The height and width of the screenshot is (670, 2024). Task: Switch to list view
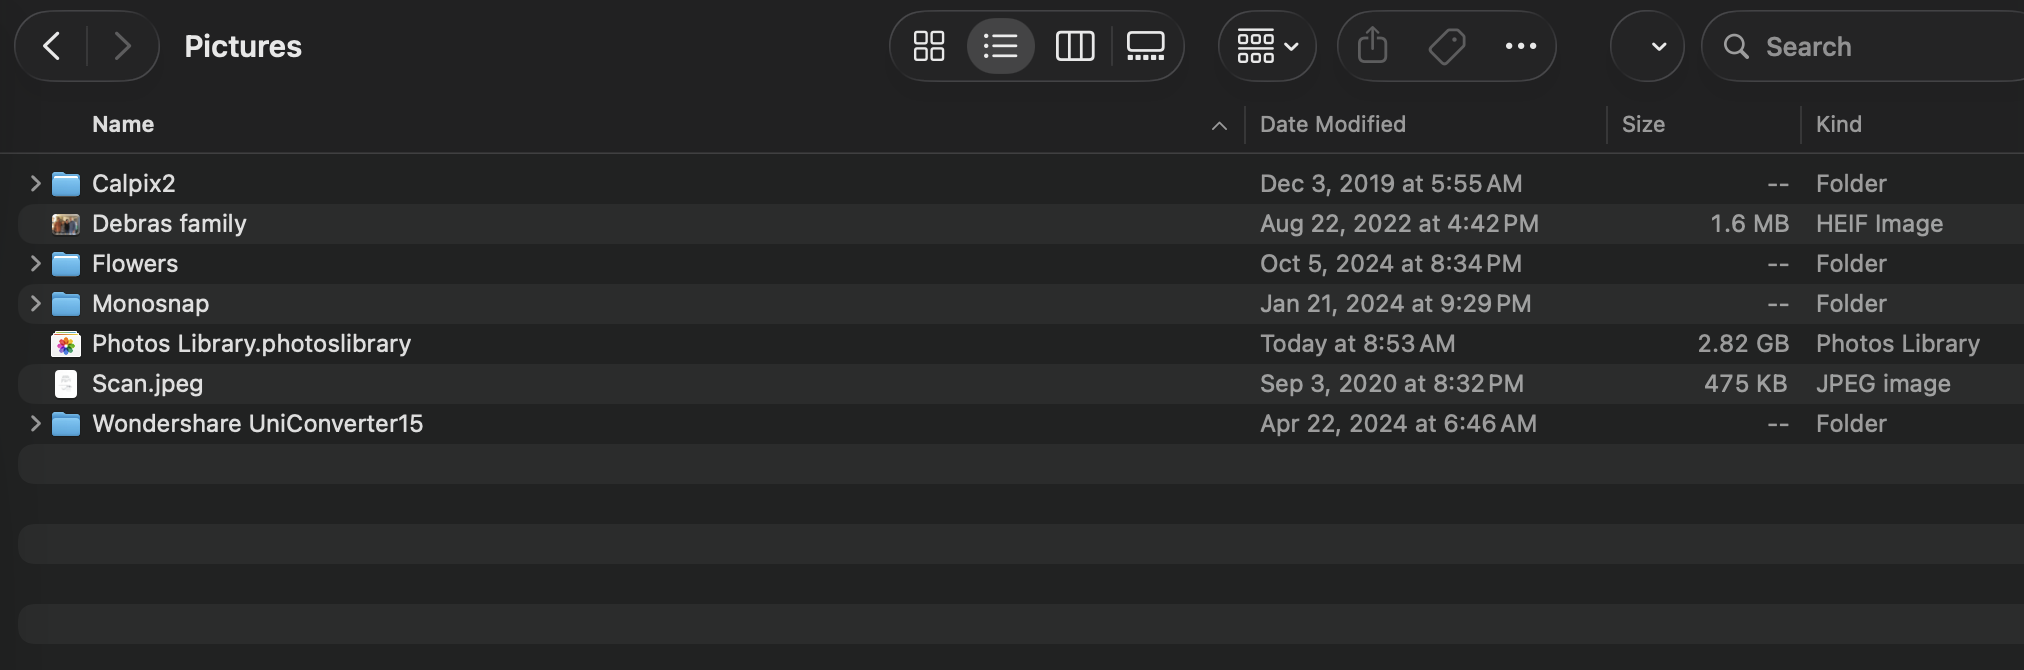click(1000, 46)
